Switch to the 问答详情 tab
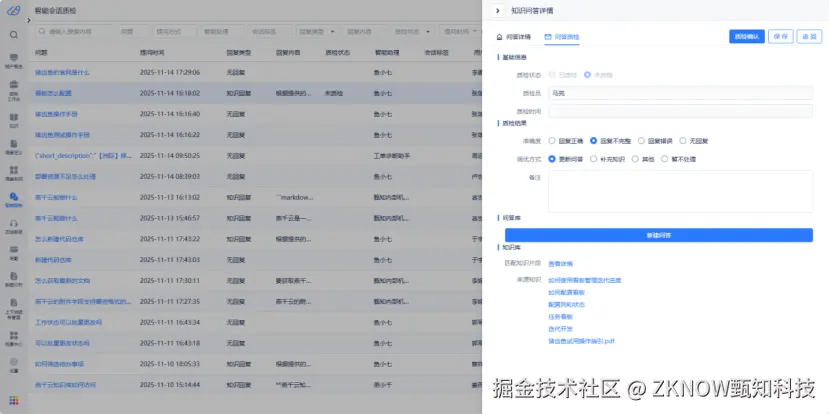 (513, 37)
